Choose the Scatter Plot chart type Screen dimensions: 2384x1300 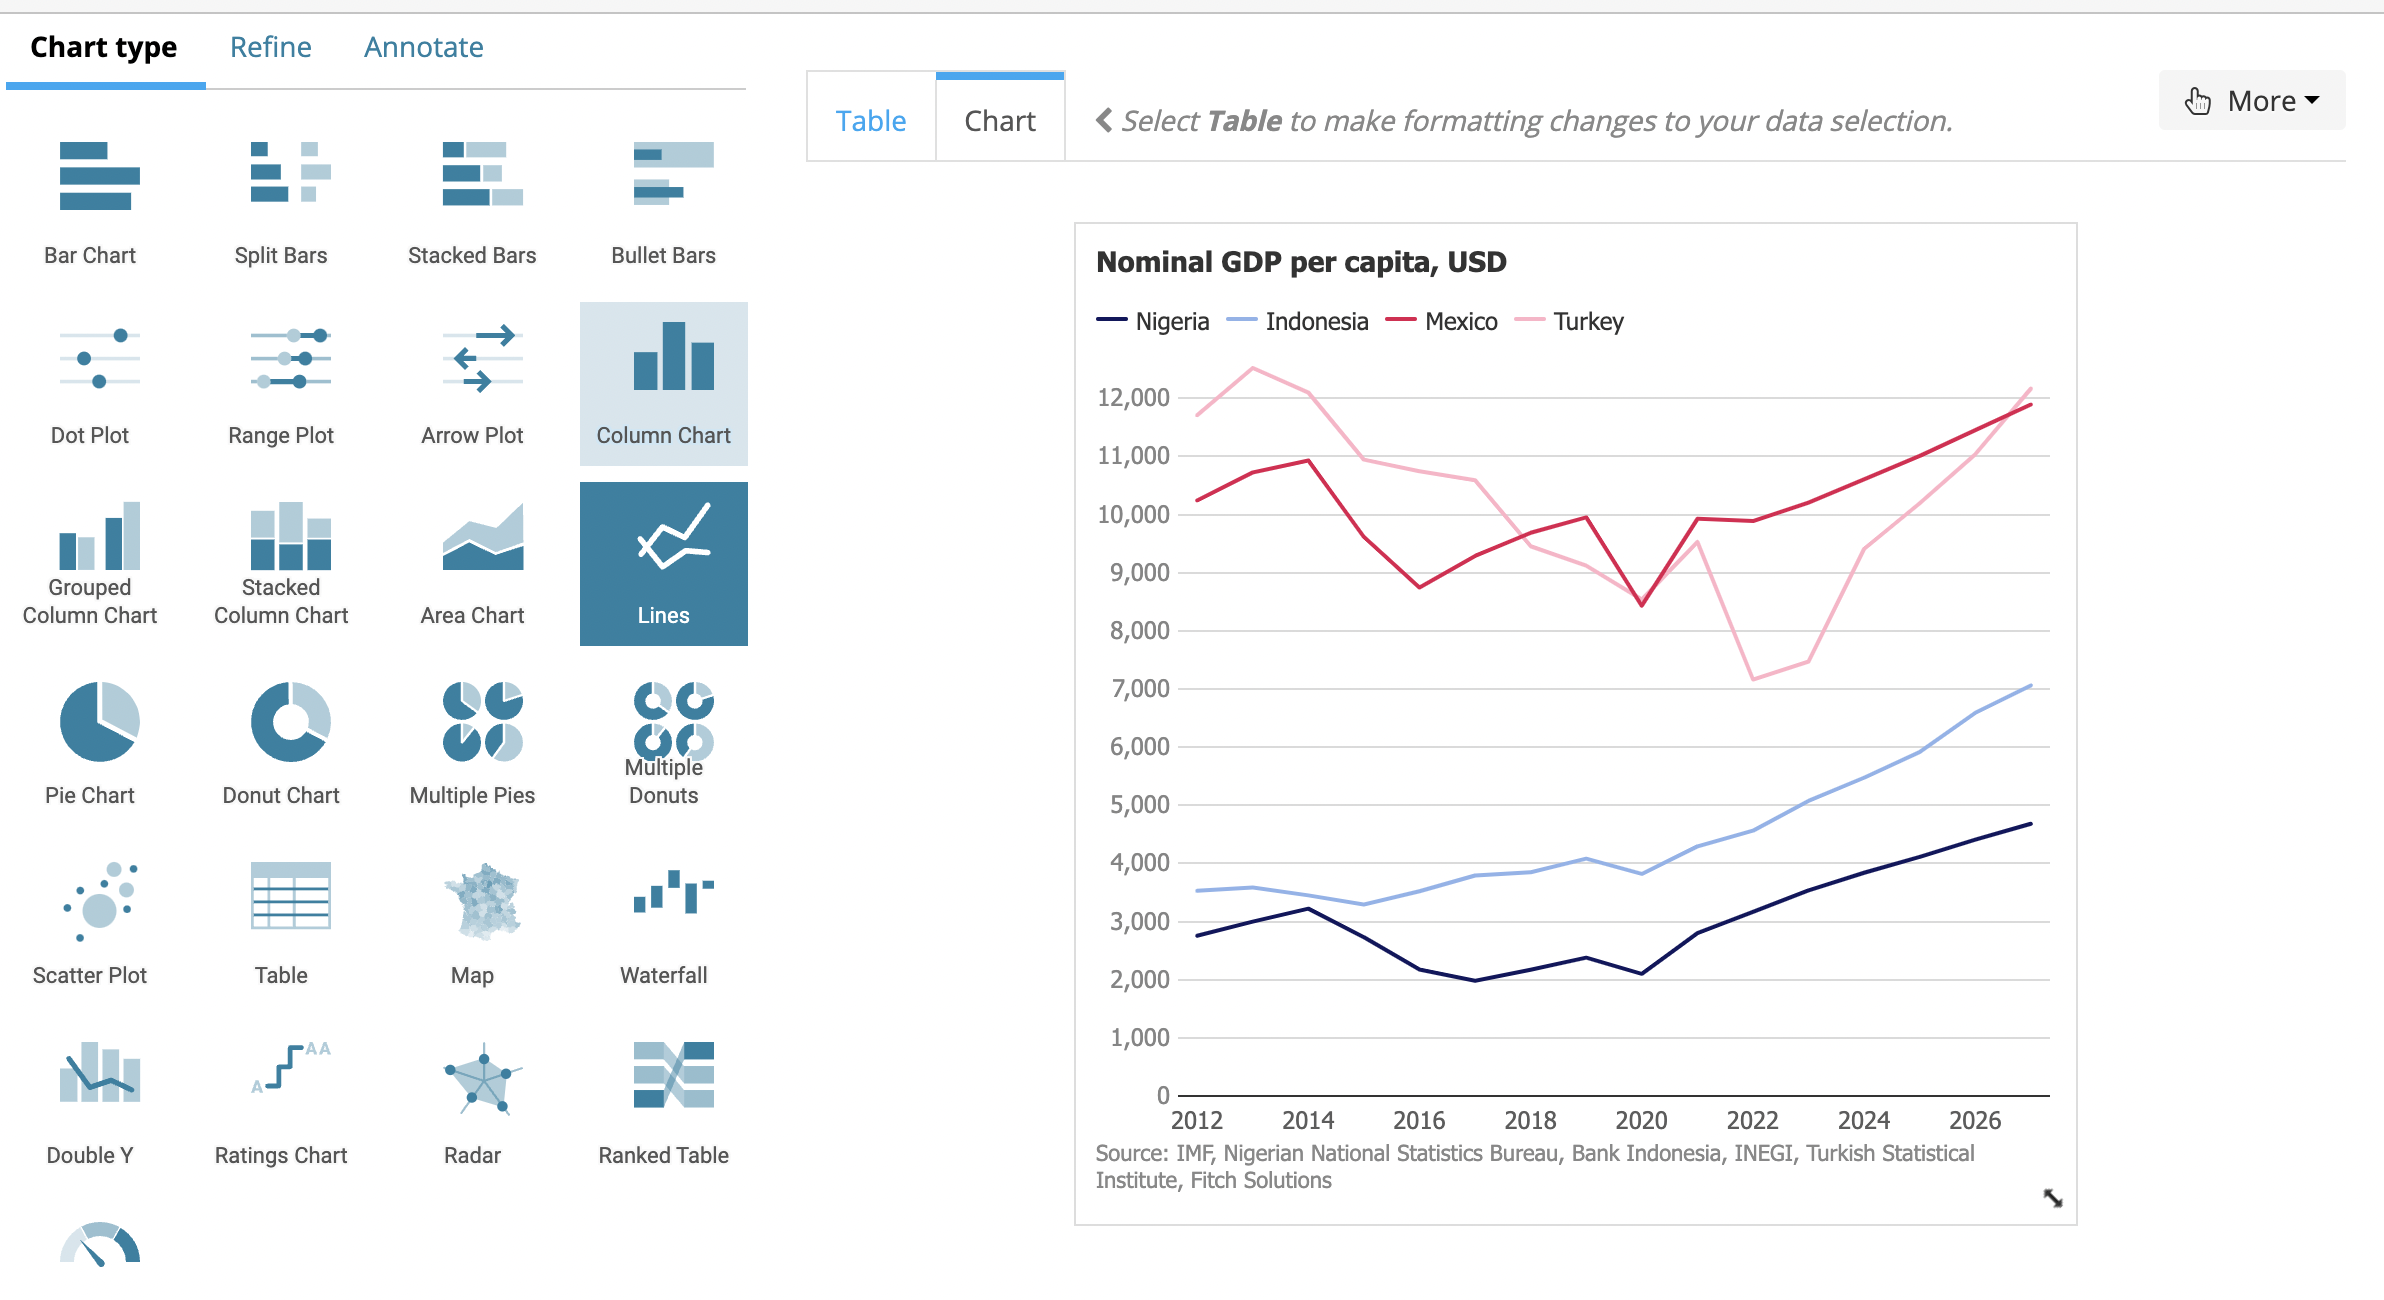pos(98,901)
